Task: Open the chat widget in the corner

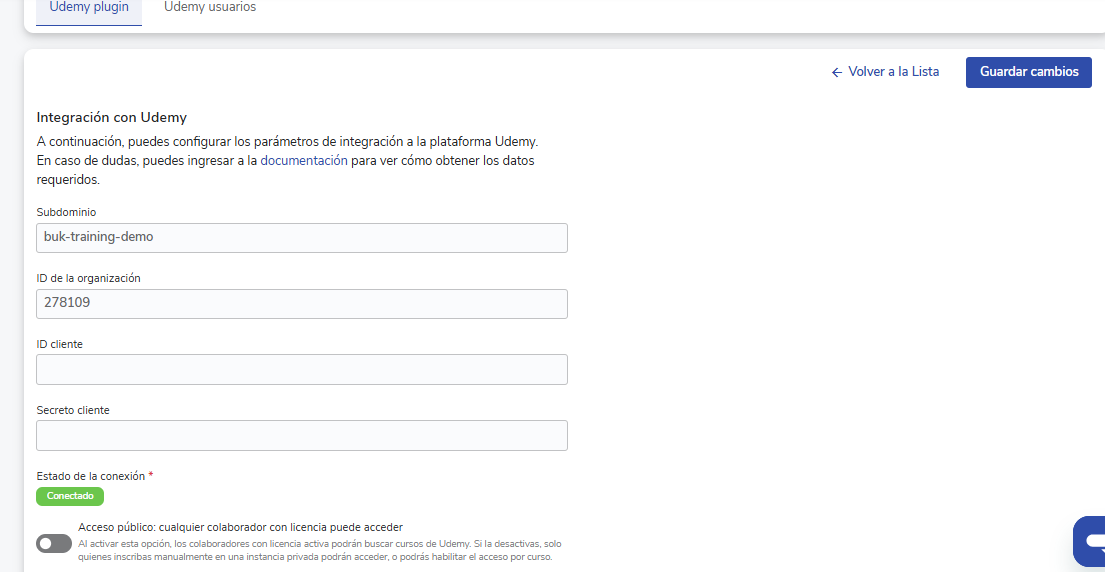Action: 1089,541
